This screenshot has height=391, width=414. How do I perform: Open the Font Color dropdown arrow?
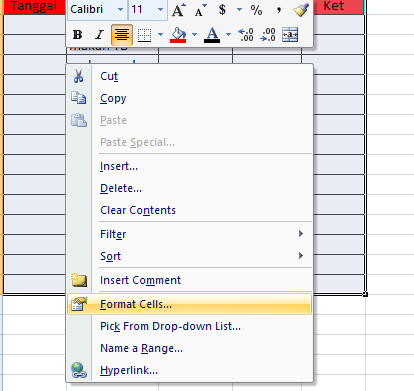click(228, 35)
